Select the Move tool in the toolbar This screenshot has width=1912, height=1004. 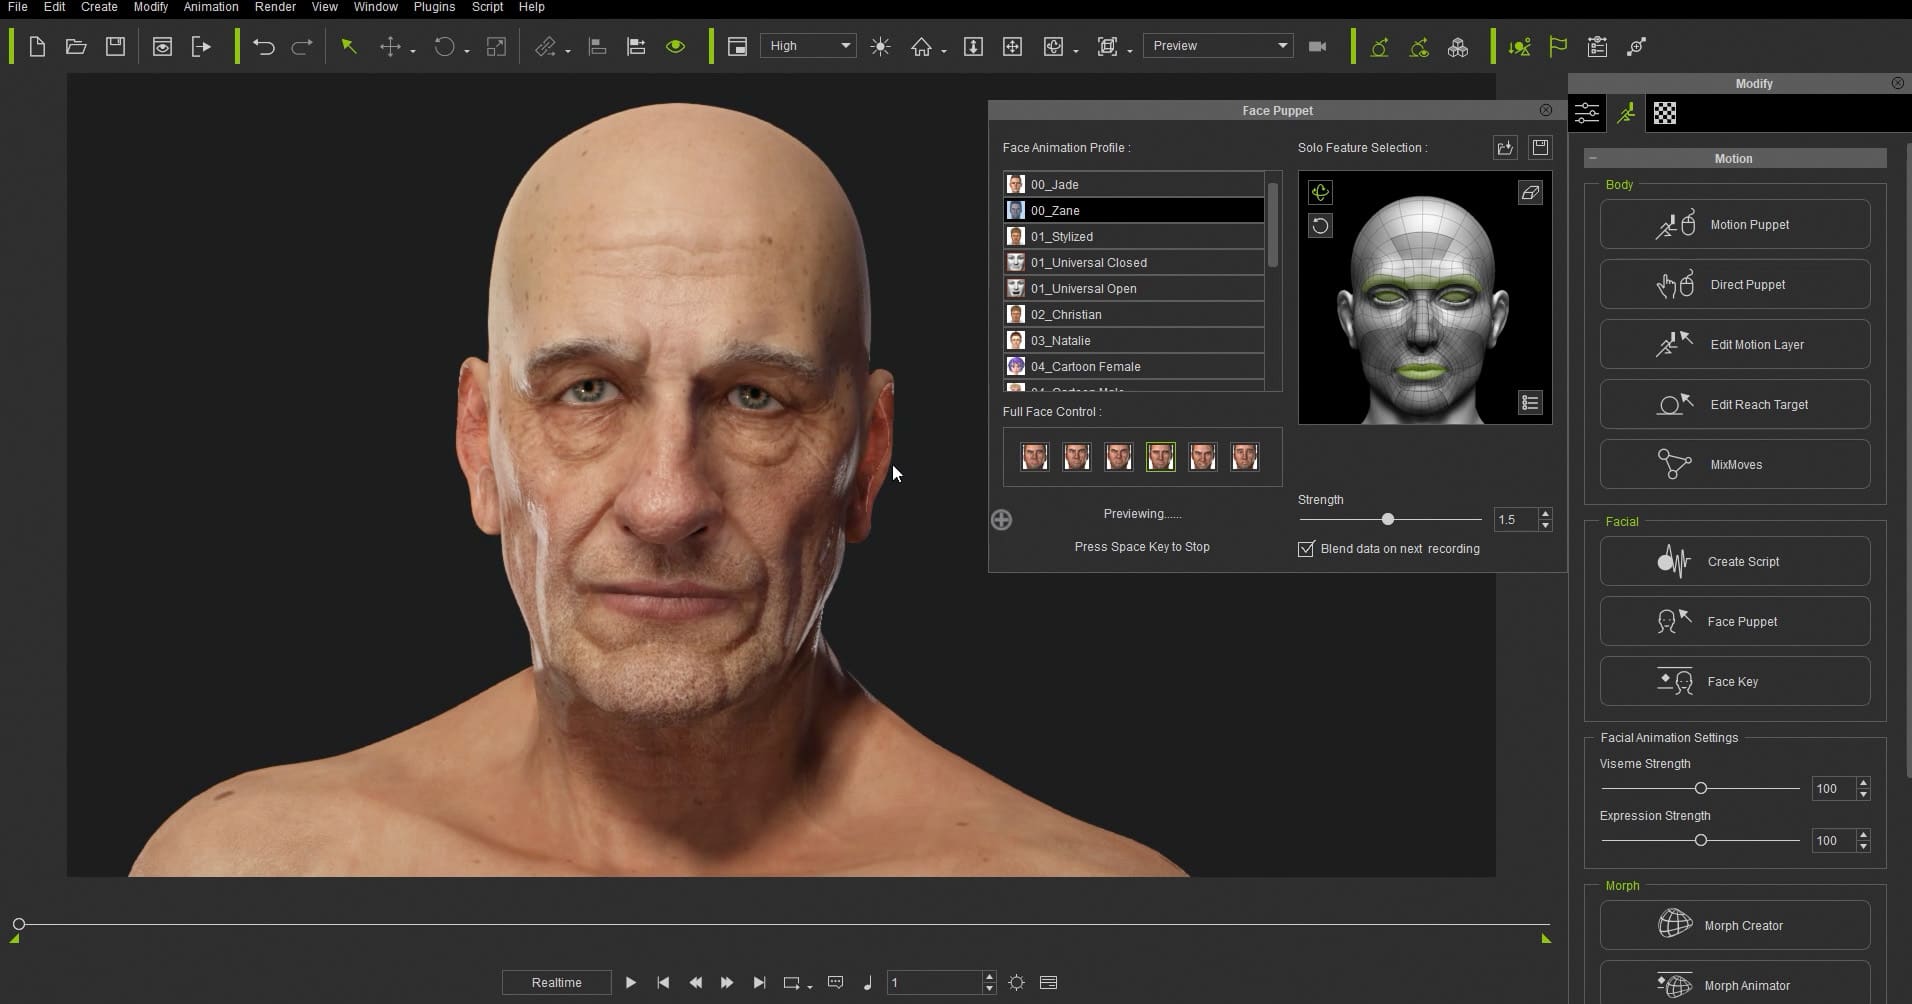pos(392,46)
